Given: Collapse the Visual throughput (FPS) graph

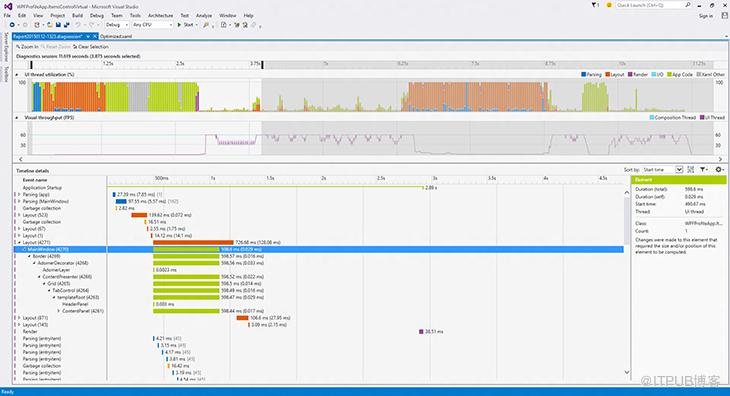Looking at the screenshot, I should tap(17, 118).
